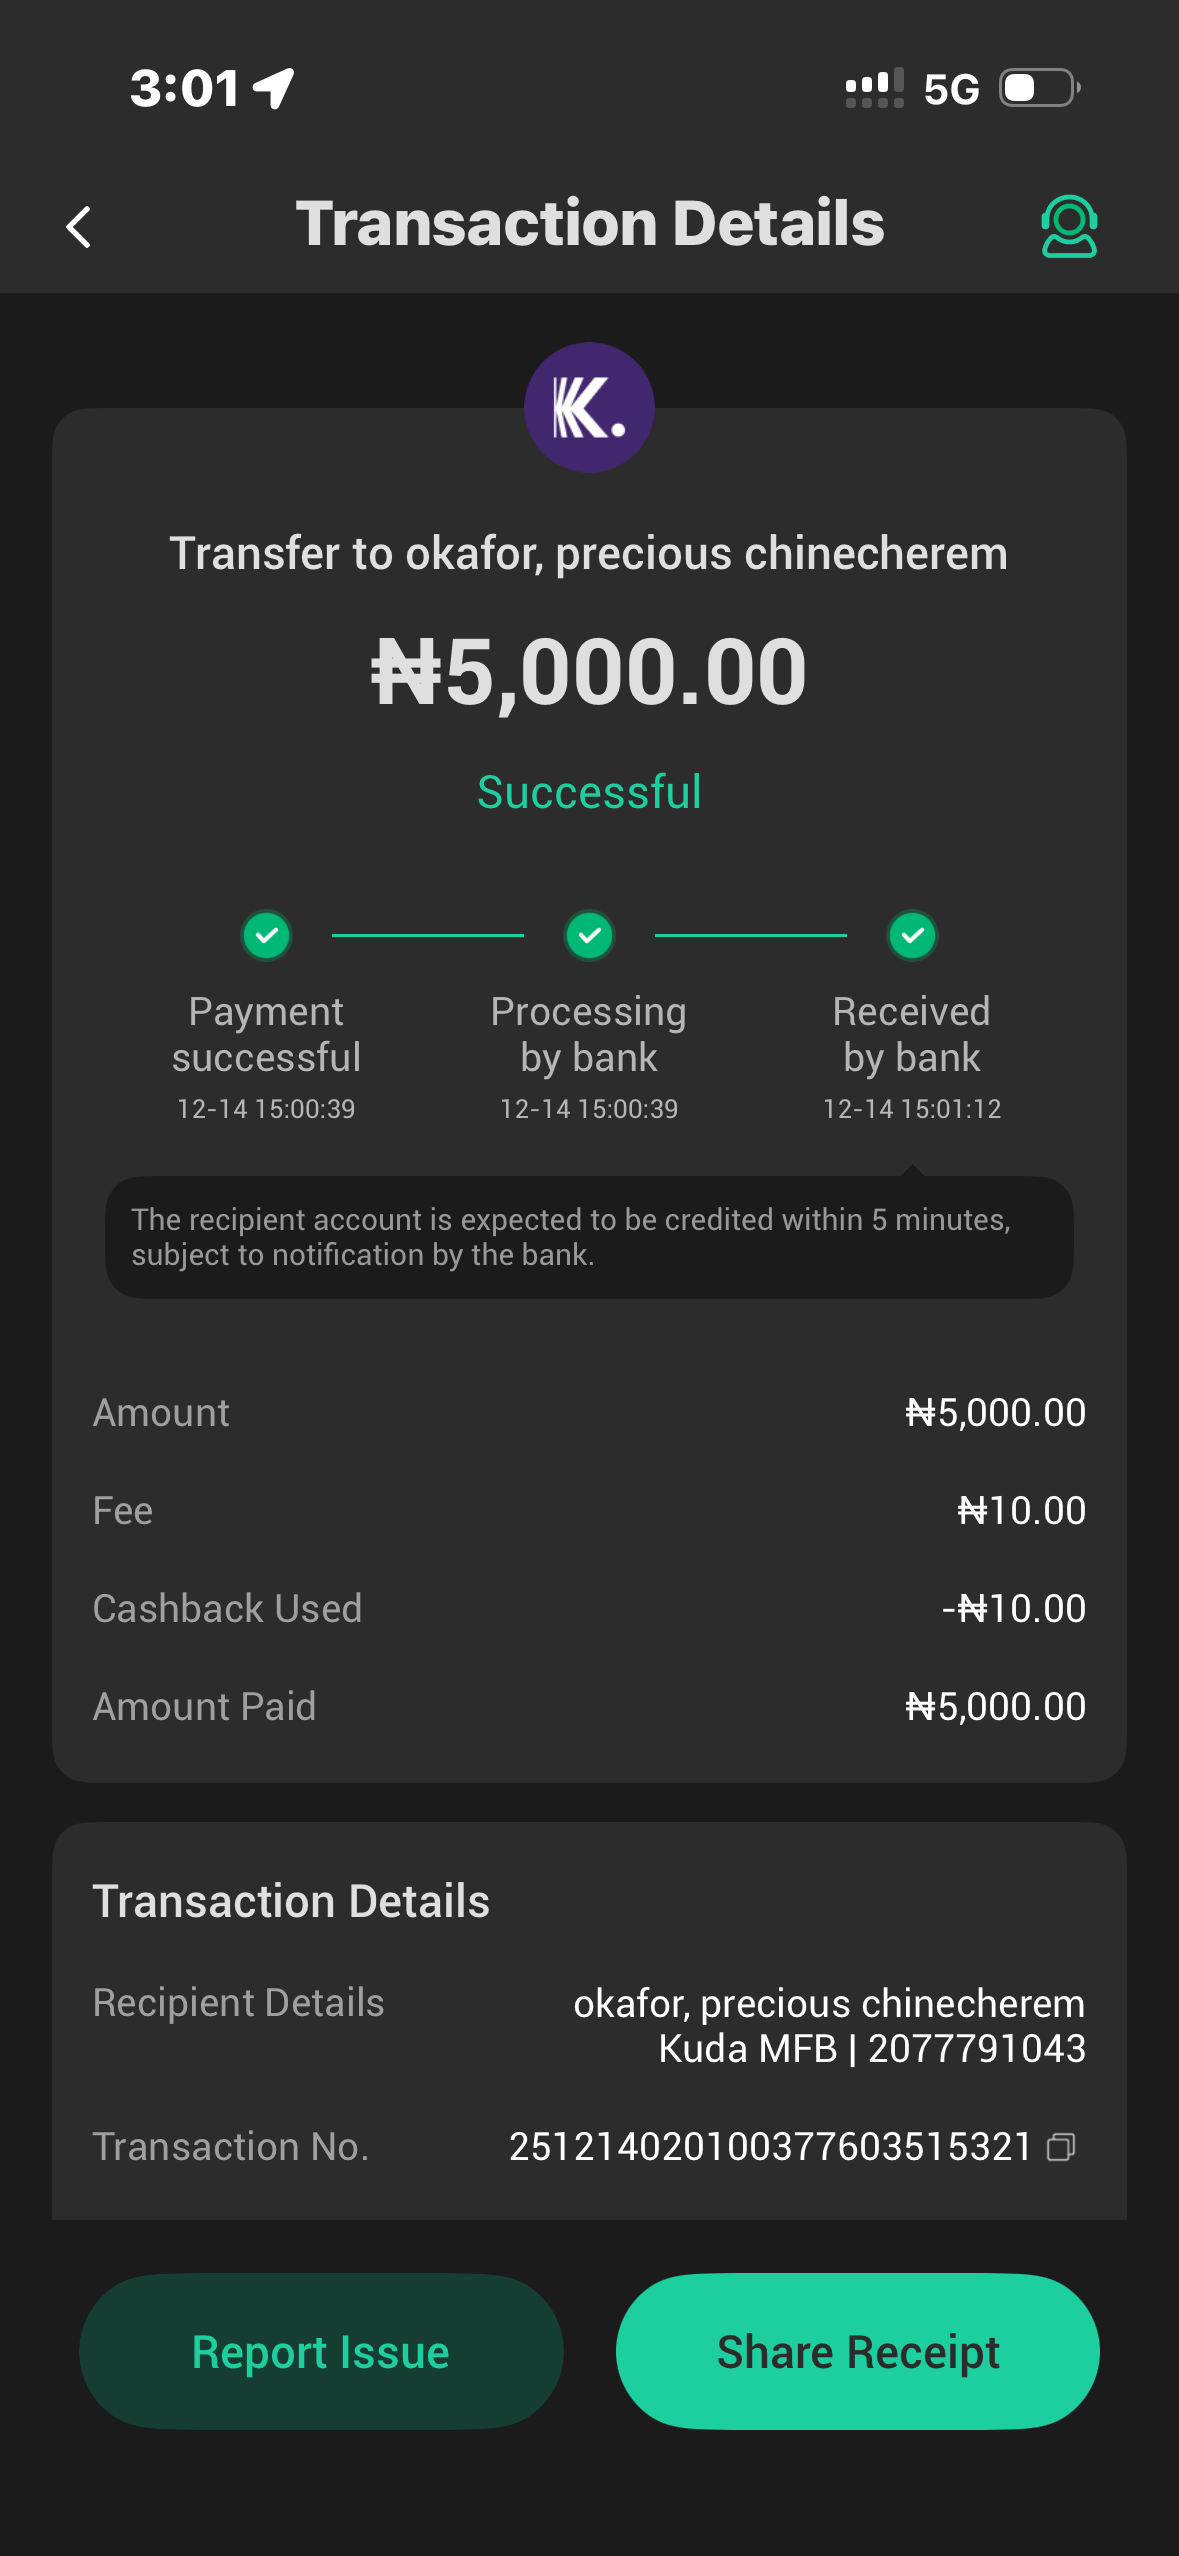Tap the back arrow in header
Screen dimensions: 1179x2556
click(x=79, y=226)
